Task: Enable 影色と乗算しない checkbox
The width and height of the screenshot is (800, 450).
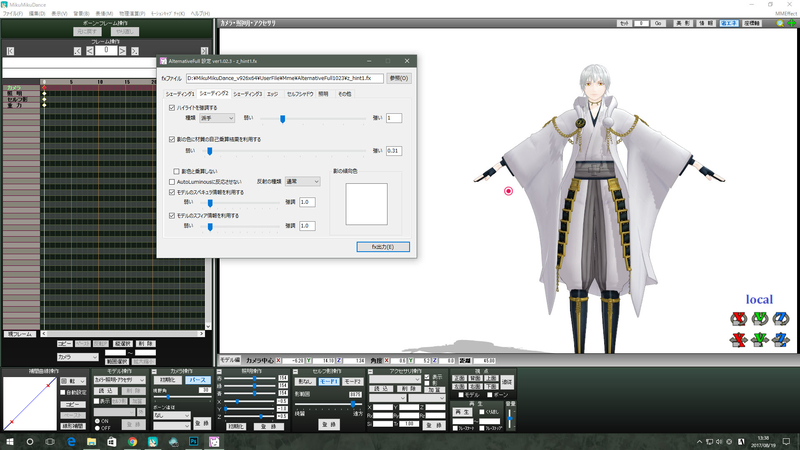Action: point(177,171)
